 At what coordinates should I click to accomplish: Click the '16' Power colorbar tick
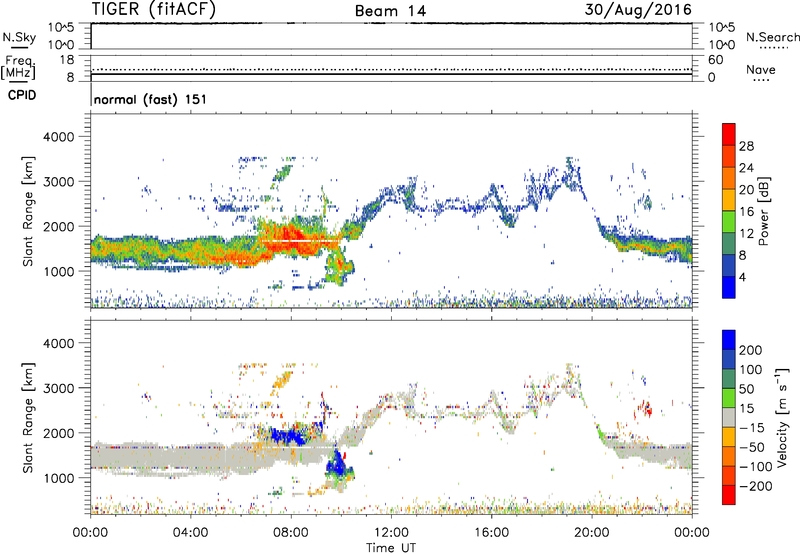point(746,212)
